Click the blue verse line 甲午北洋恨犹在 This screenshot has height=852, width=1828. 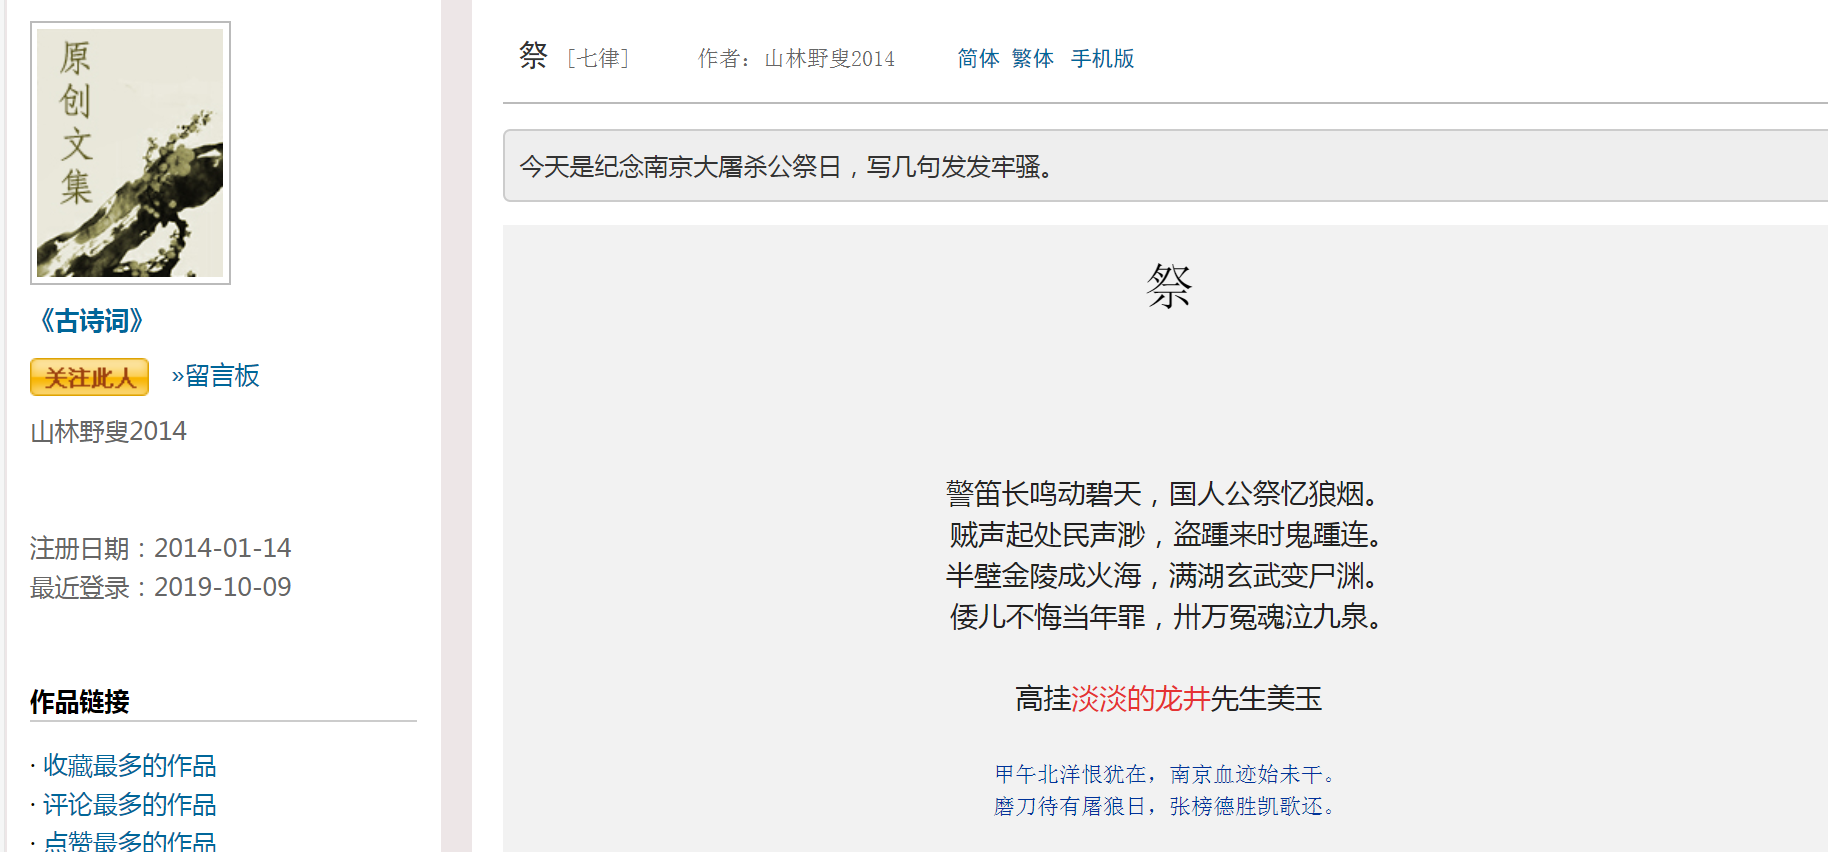1165,774
